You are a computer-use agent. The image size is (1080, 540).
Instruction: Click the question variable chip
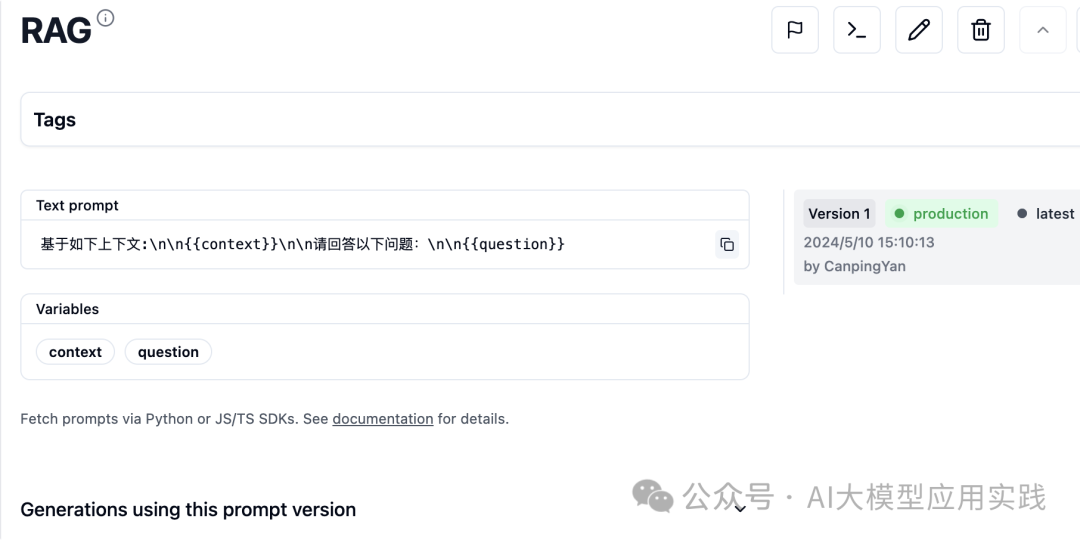coord(168,352)
